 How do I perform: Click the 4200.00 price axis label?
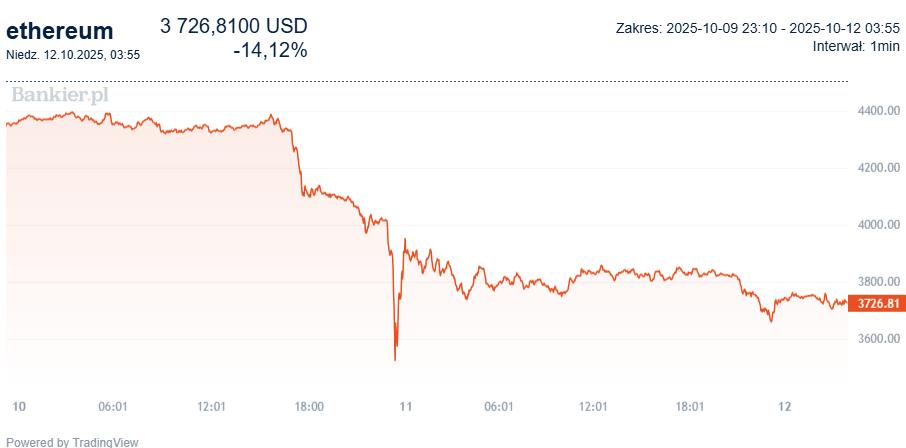[x=877, y=168]
